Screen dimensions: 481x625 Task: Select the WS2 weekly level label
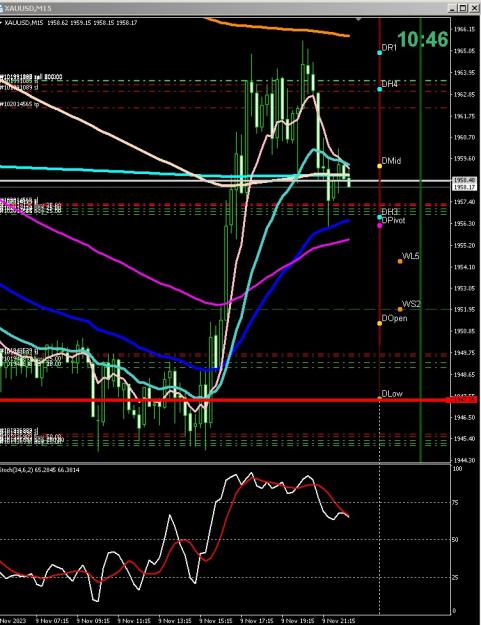(411, 304)
